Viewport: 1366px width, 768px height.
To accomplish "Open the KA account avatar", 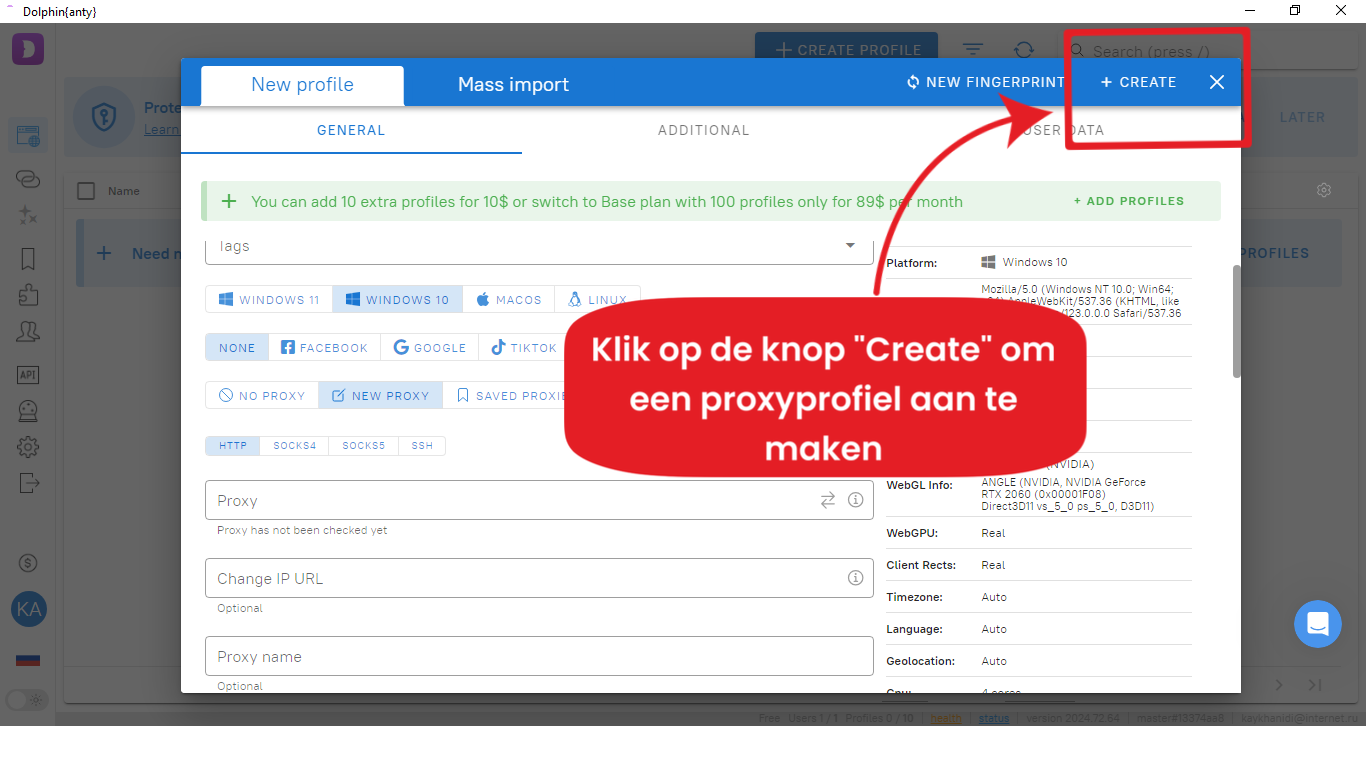I will pos(29,609).
